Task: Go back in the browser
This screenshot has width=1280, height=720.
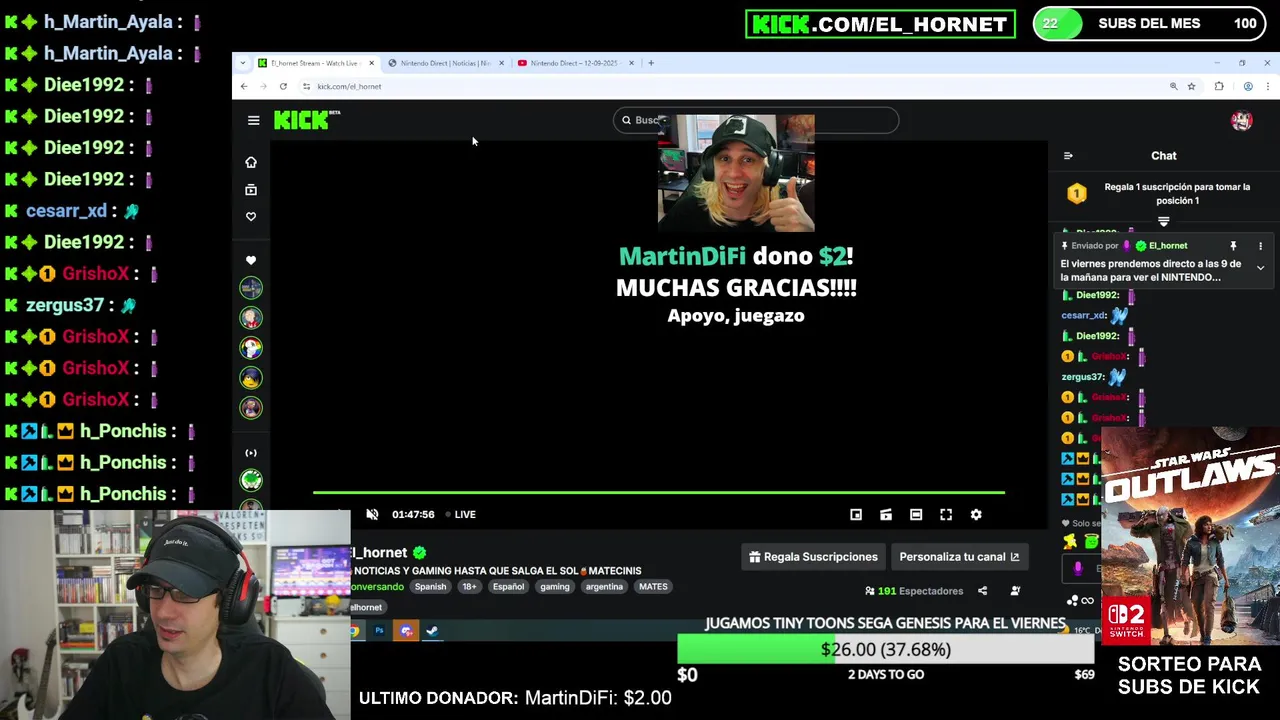Action: (x=244, y=86)
